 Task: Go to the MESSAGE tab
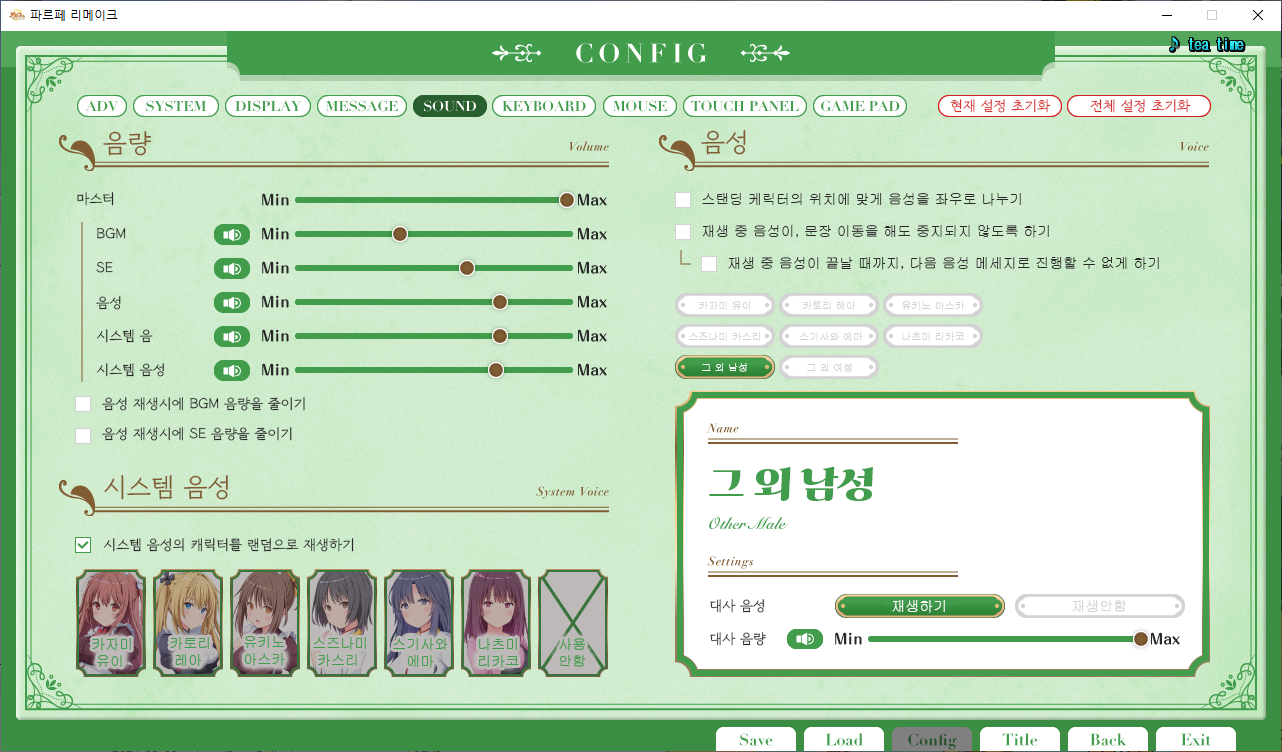(x=362, y=106)
